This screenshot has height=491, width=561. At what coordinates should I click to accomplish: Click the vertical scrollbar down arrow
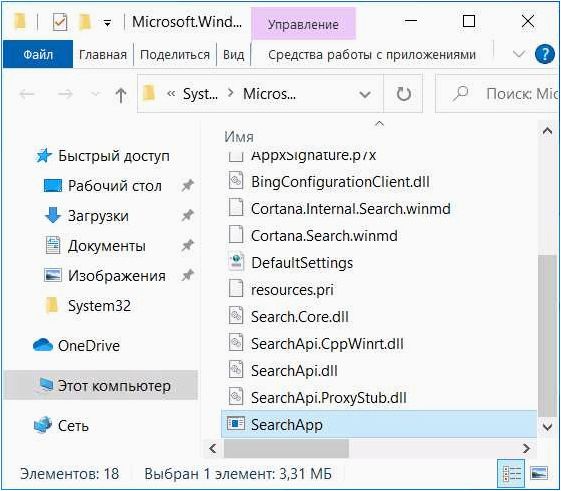tap(547, 427)
